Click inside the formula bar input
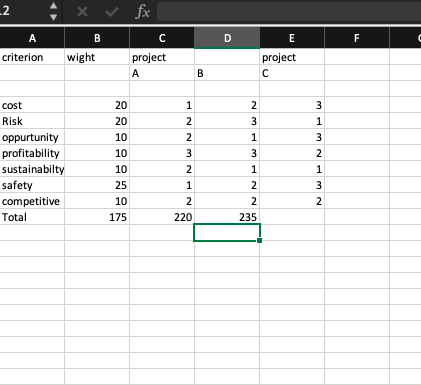421x385 pixels. click(x=289, y=12)
